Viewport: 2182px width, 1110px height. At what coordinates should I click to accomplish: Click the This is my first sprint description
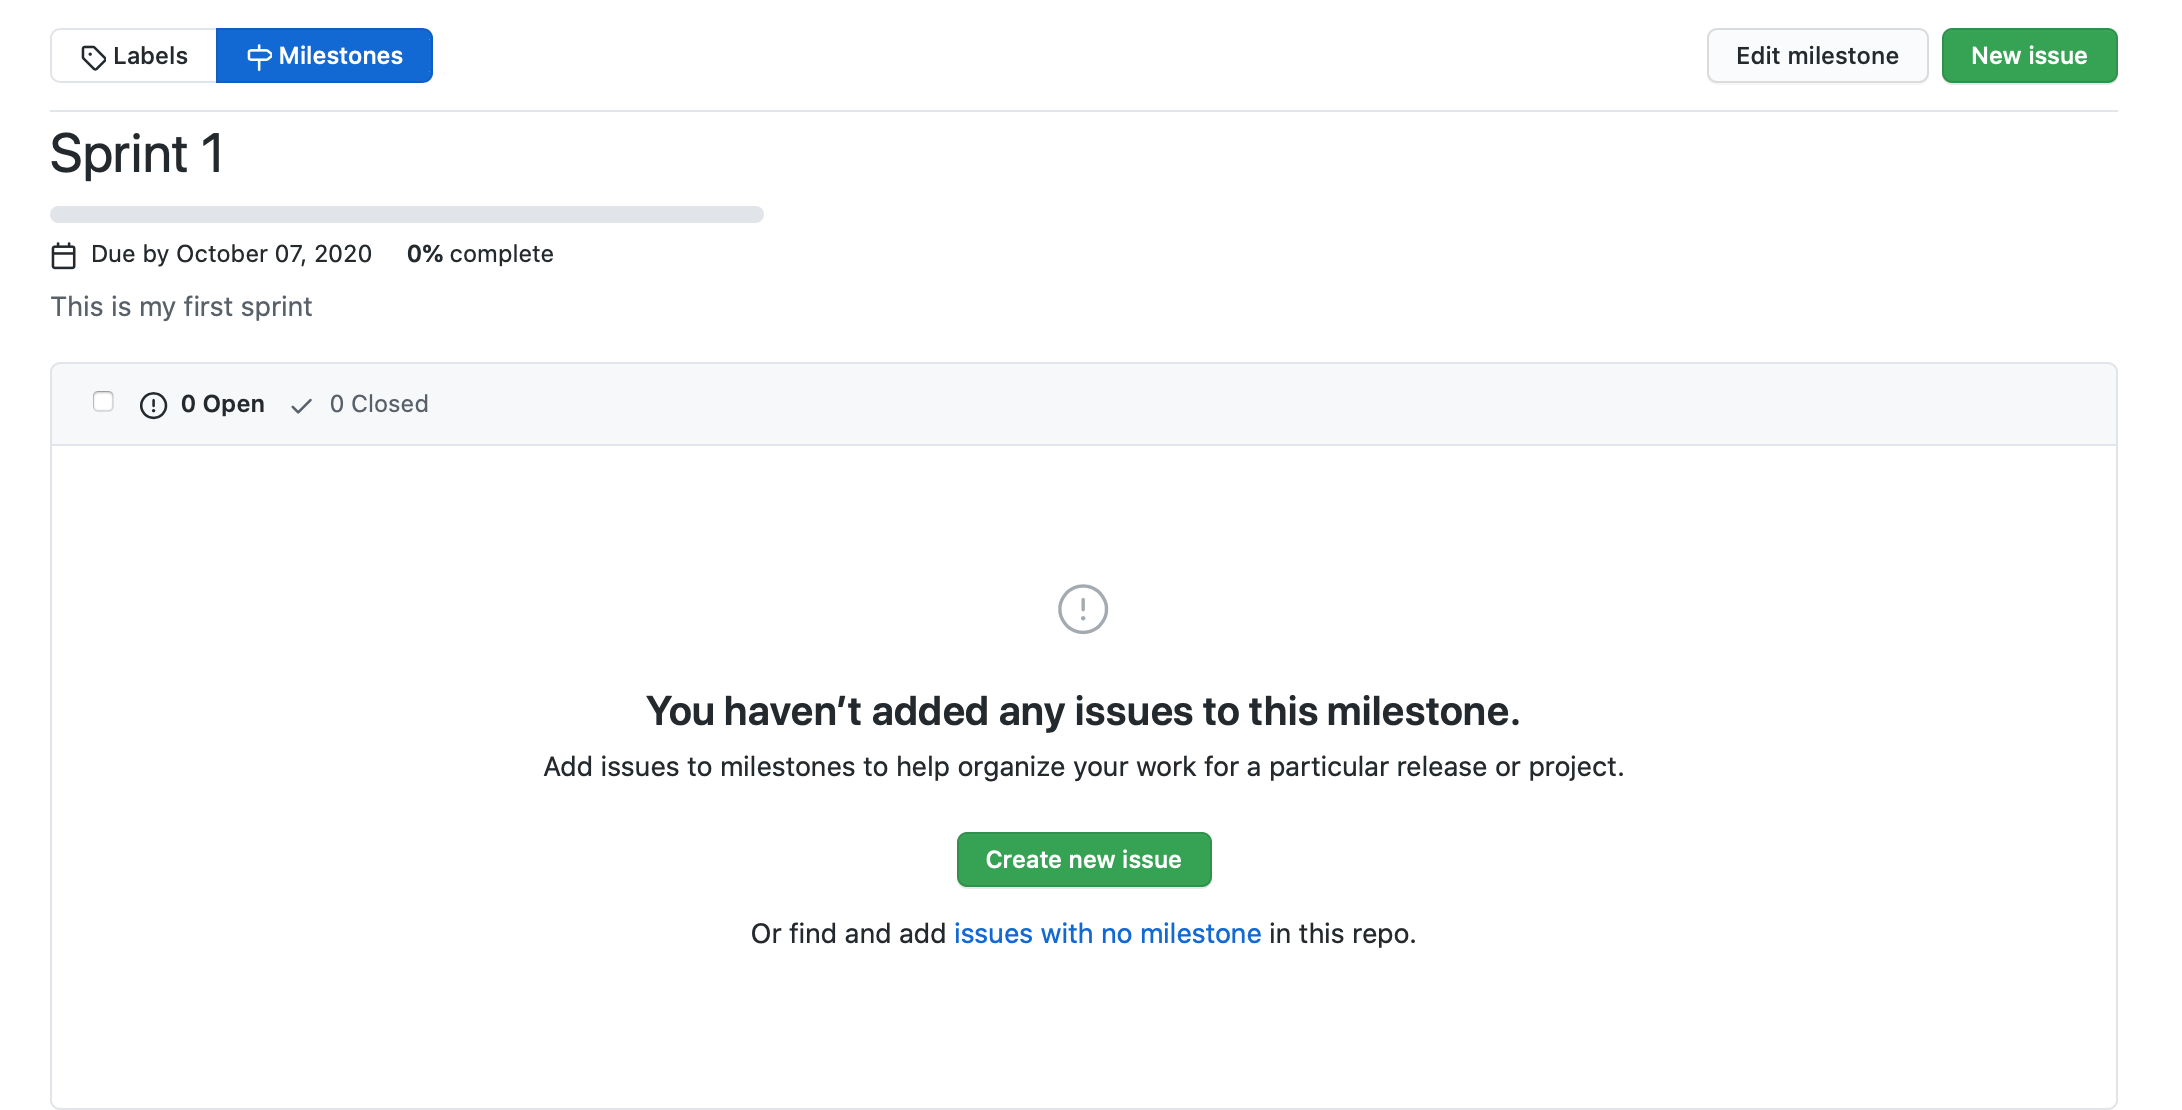click(181, 306)
